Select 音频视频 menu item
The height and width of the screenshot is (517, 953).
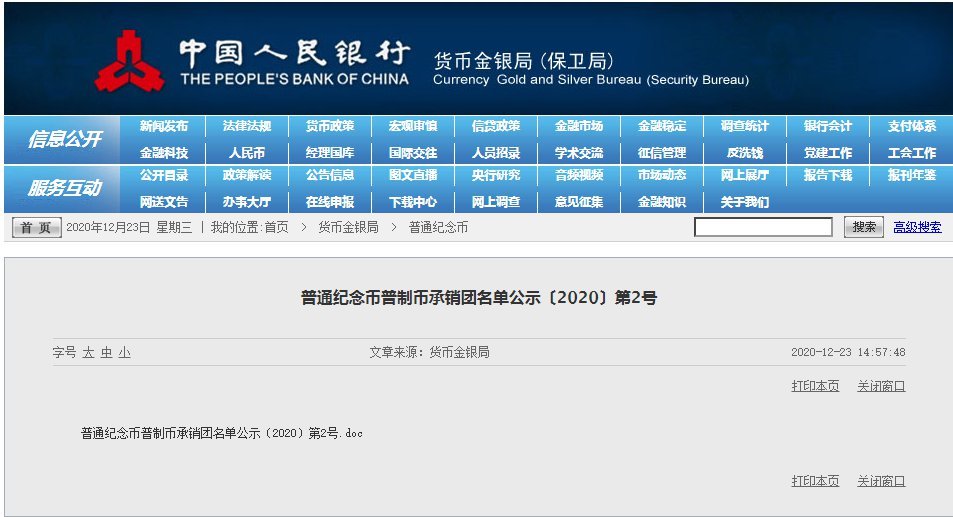coord(579,175)
